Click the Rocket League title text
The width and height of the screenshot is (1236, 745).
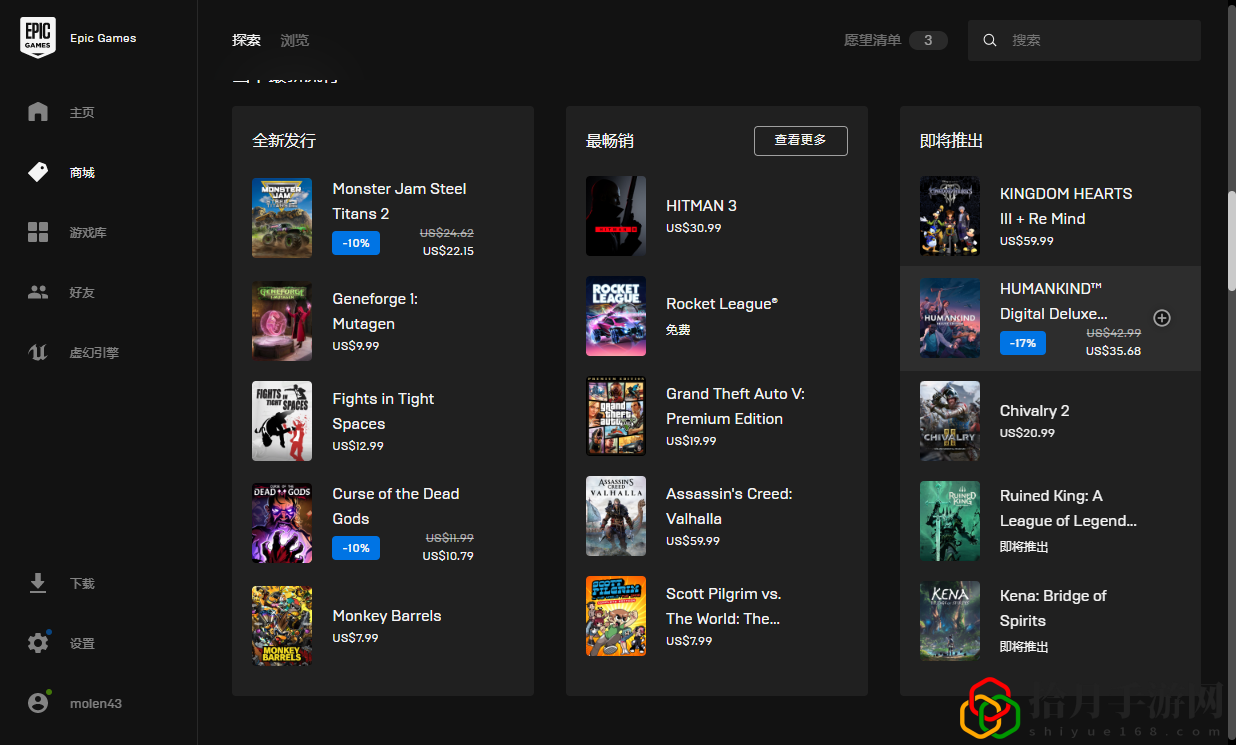[x=722, y=304]
